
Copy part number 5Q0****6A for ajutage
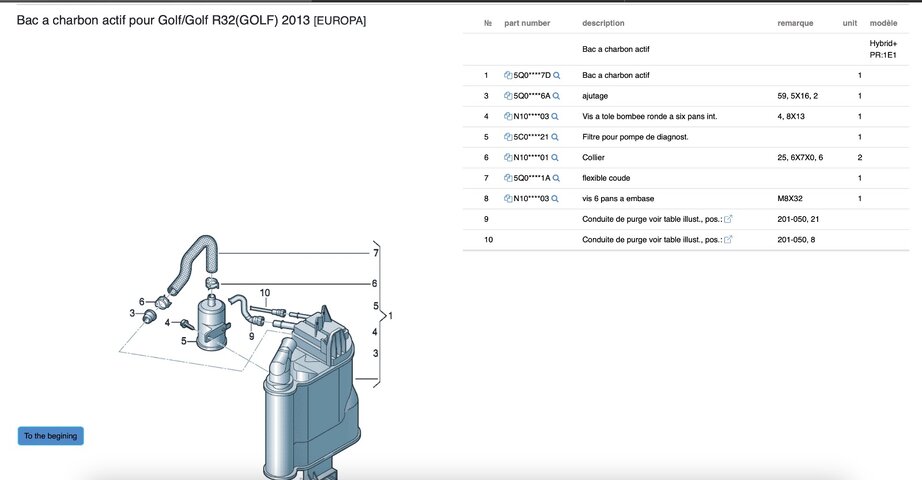pos(508,96)
